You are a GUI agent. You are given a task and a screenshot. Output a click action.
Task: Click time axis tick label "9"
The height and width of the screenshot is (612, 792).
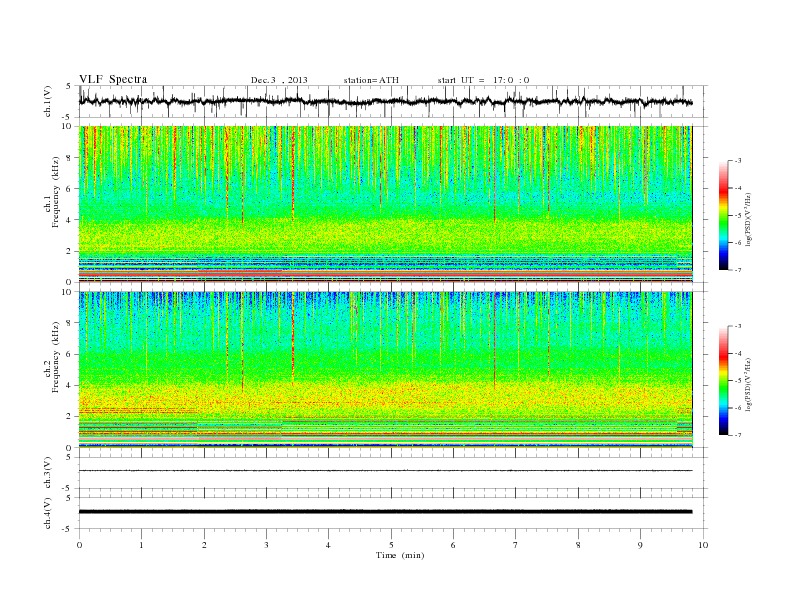pos(640,545)
